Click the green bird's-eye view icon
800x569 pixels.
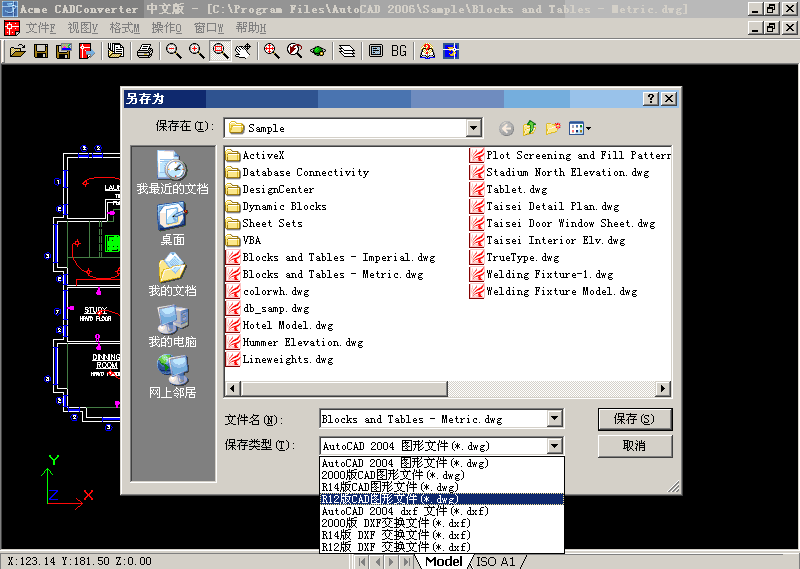(x=318, y=52)
